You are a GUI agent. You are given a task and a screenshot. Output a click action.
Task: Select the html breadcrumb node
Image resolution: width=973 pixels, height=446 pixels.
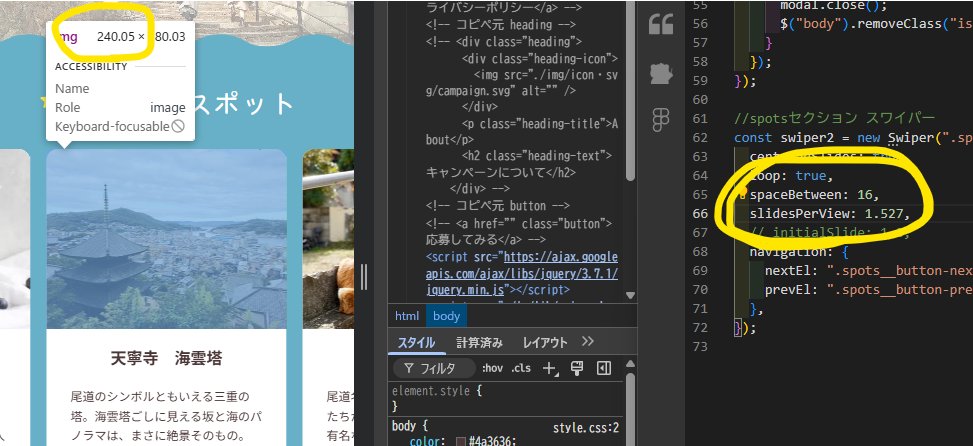407,316
